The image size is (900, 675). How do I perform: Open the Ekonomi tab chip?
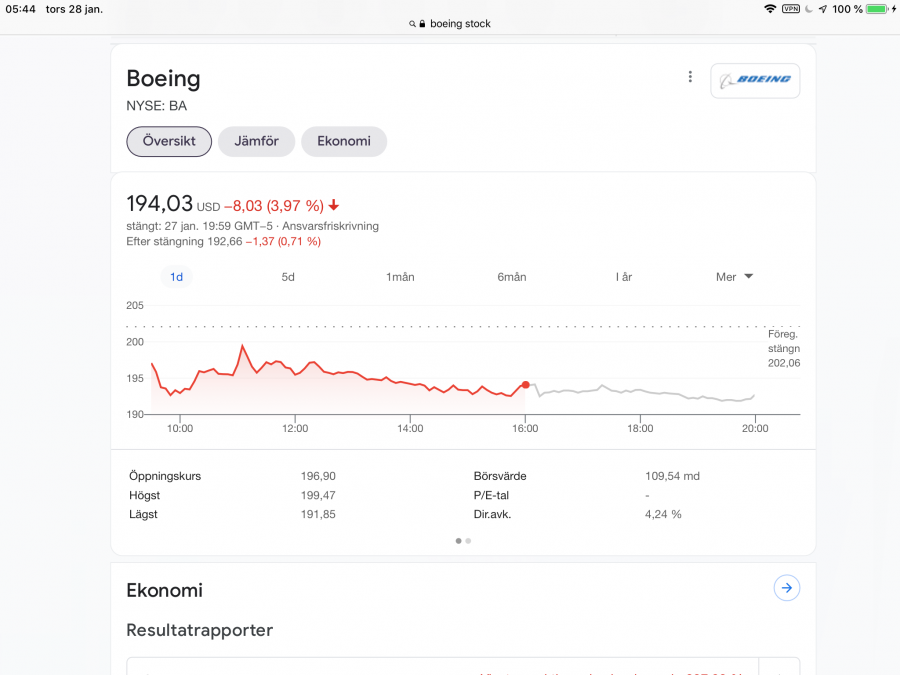click(x=344, y=141)
